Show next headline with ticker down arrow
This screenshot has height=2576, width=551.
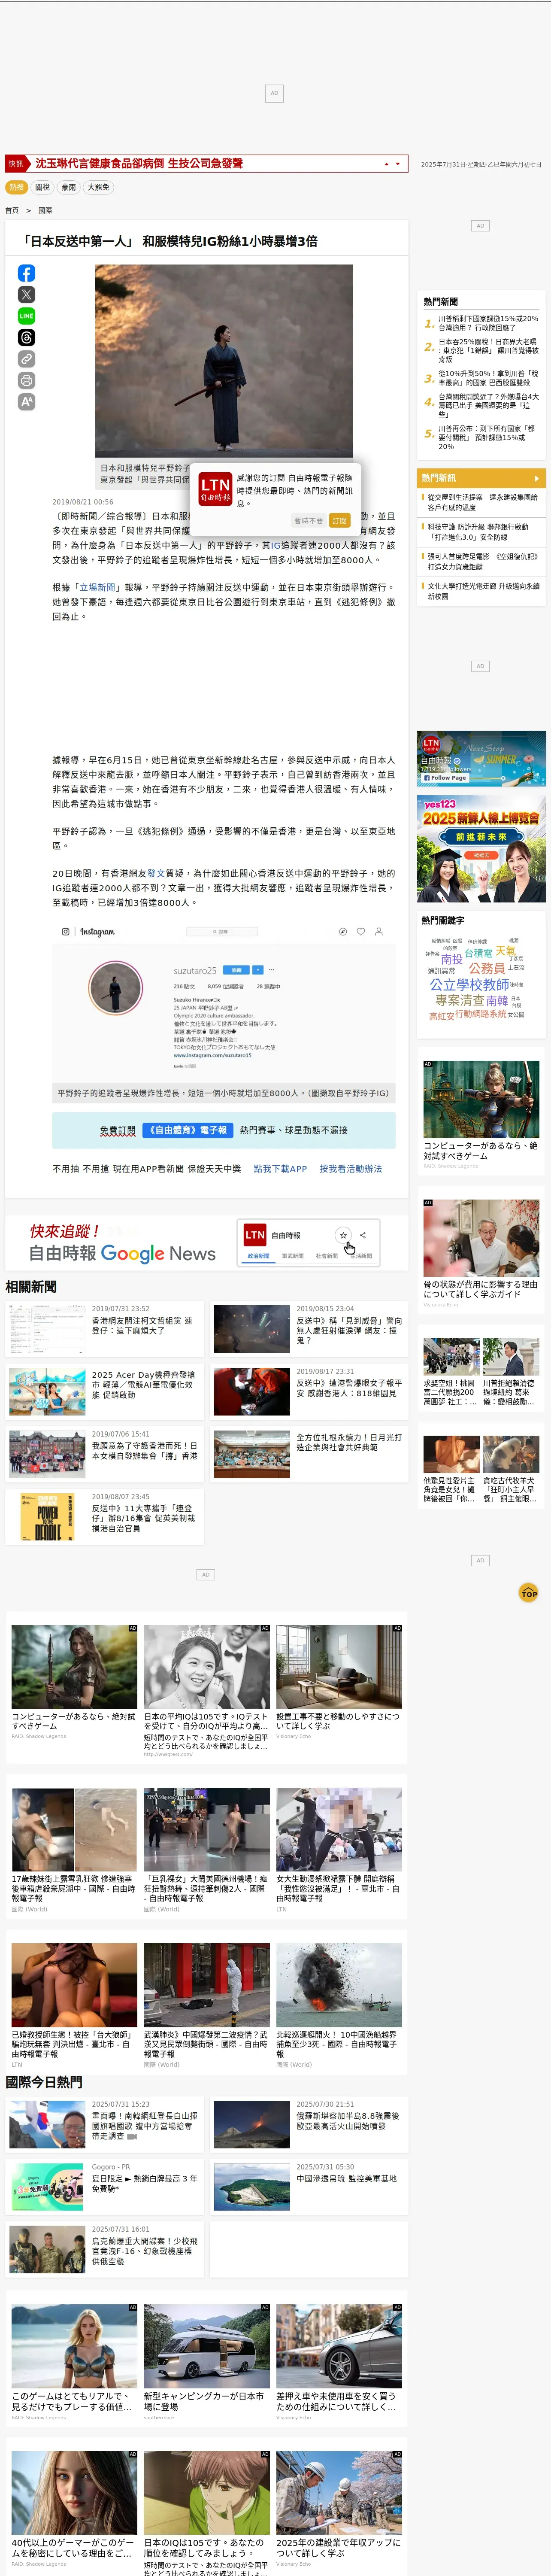tap(398, 164)
